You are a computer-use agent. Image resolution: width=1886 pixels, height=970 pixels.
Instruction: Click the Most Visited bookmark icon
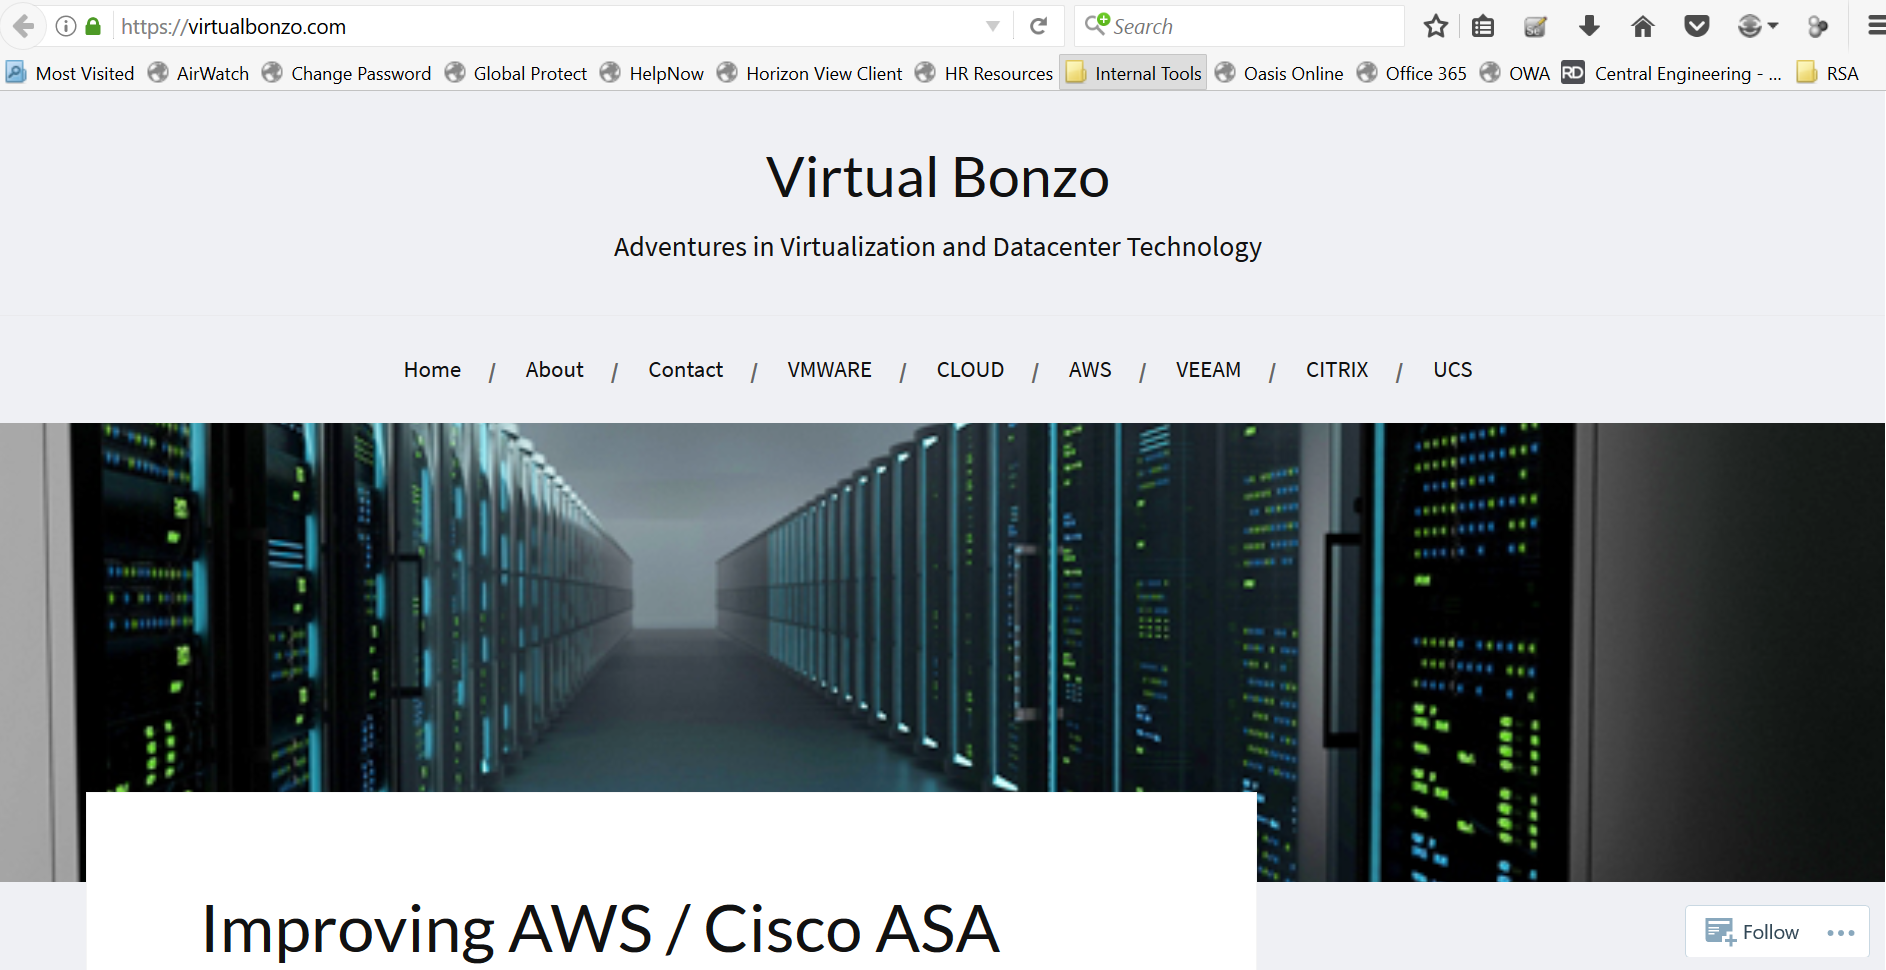16,72
